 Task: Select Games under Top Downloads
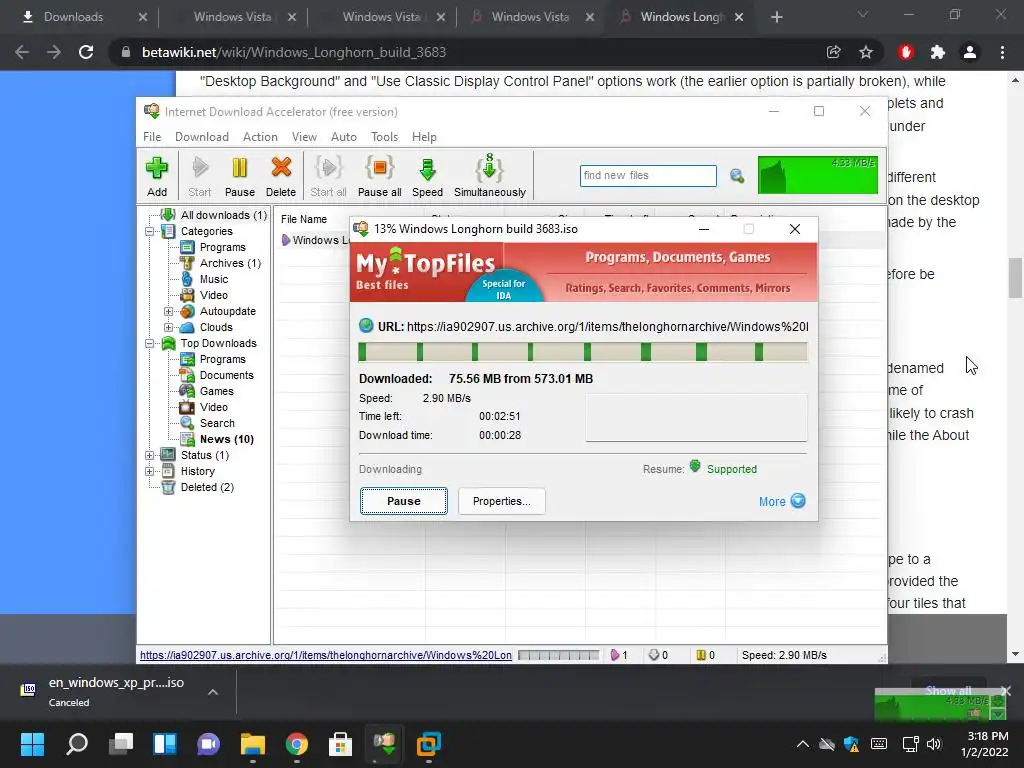click(x=216, y=391)
